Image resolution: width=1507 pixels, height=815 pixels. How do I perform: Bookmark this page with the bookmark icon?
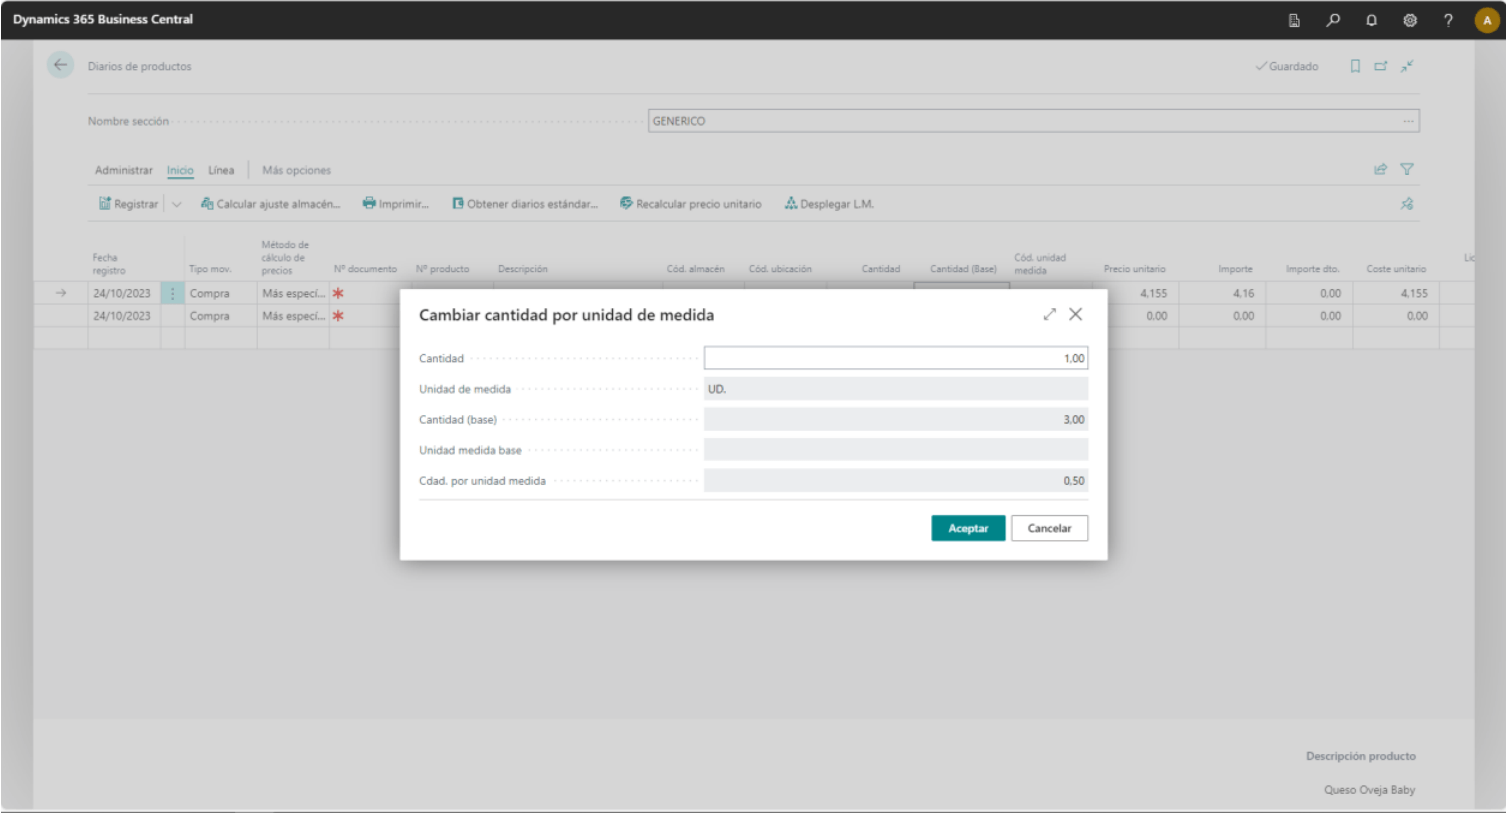[x=1355, y=67]
